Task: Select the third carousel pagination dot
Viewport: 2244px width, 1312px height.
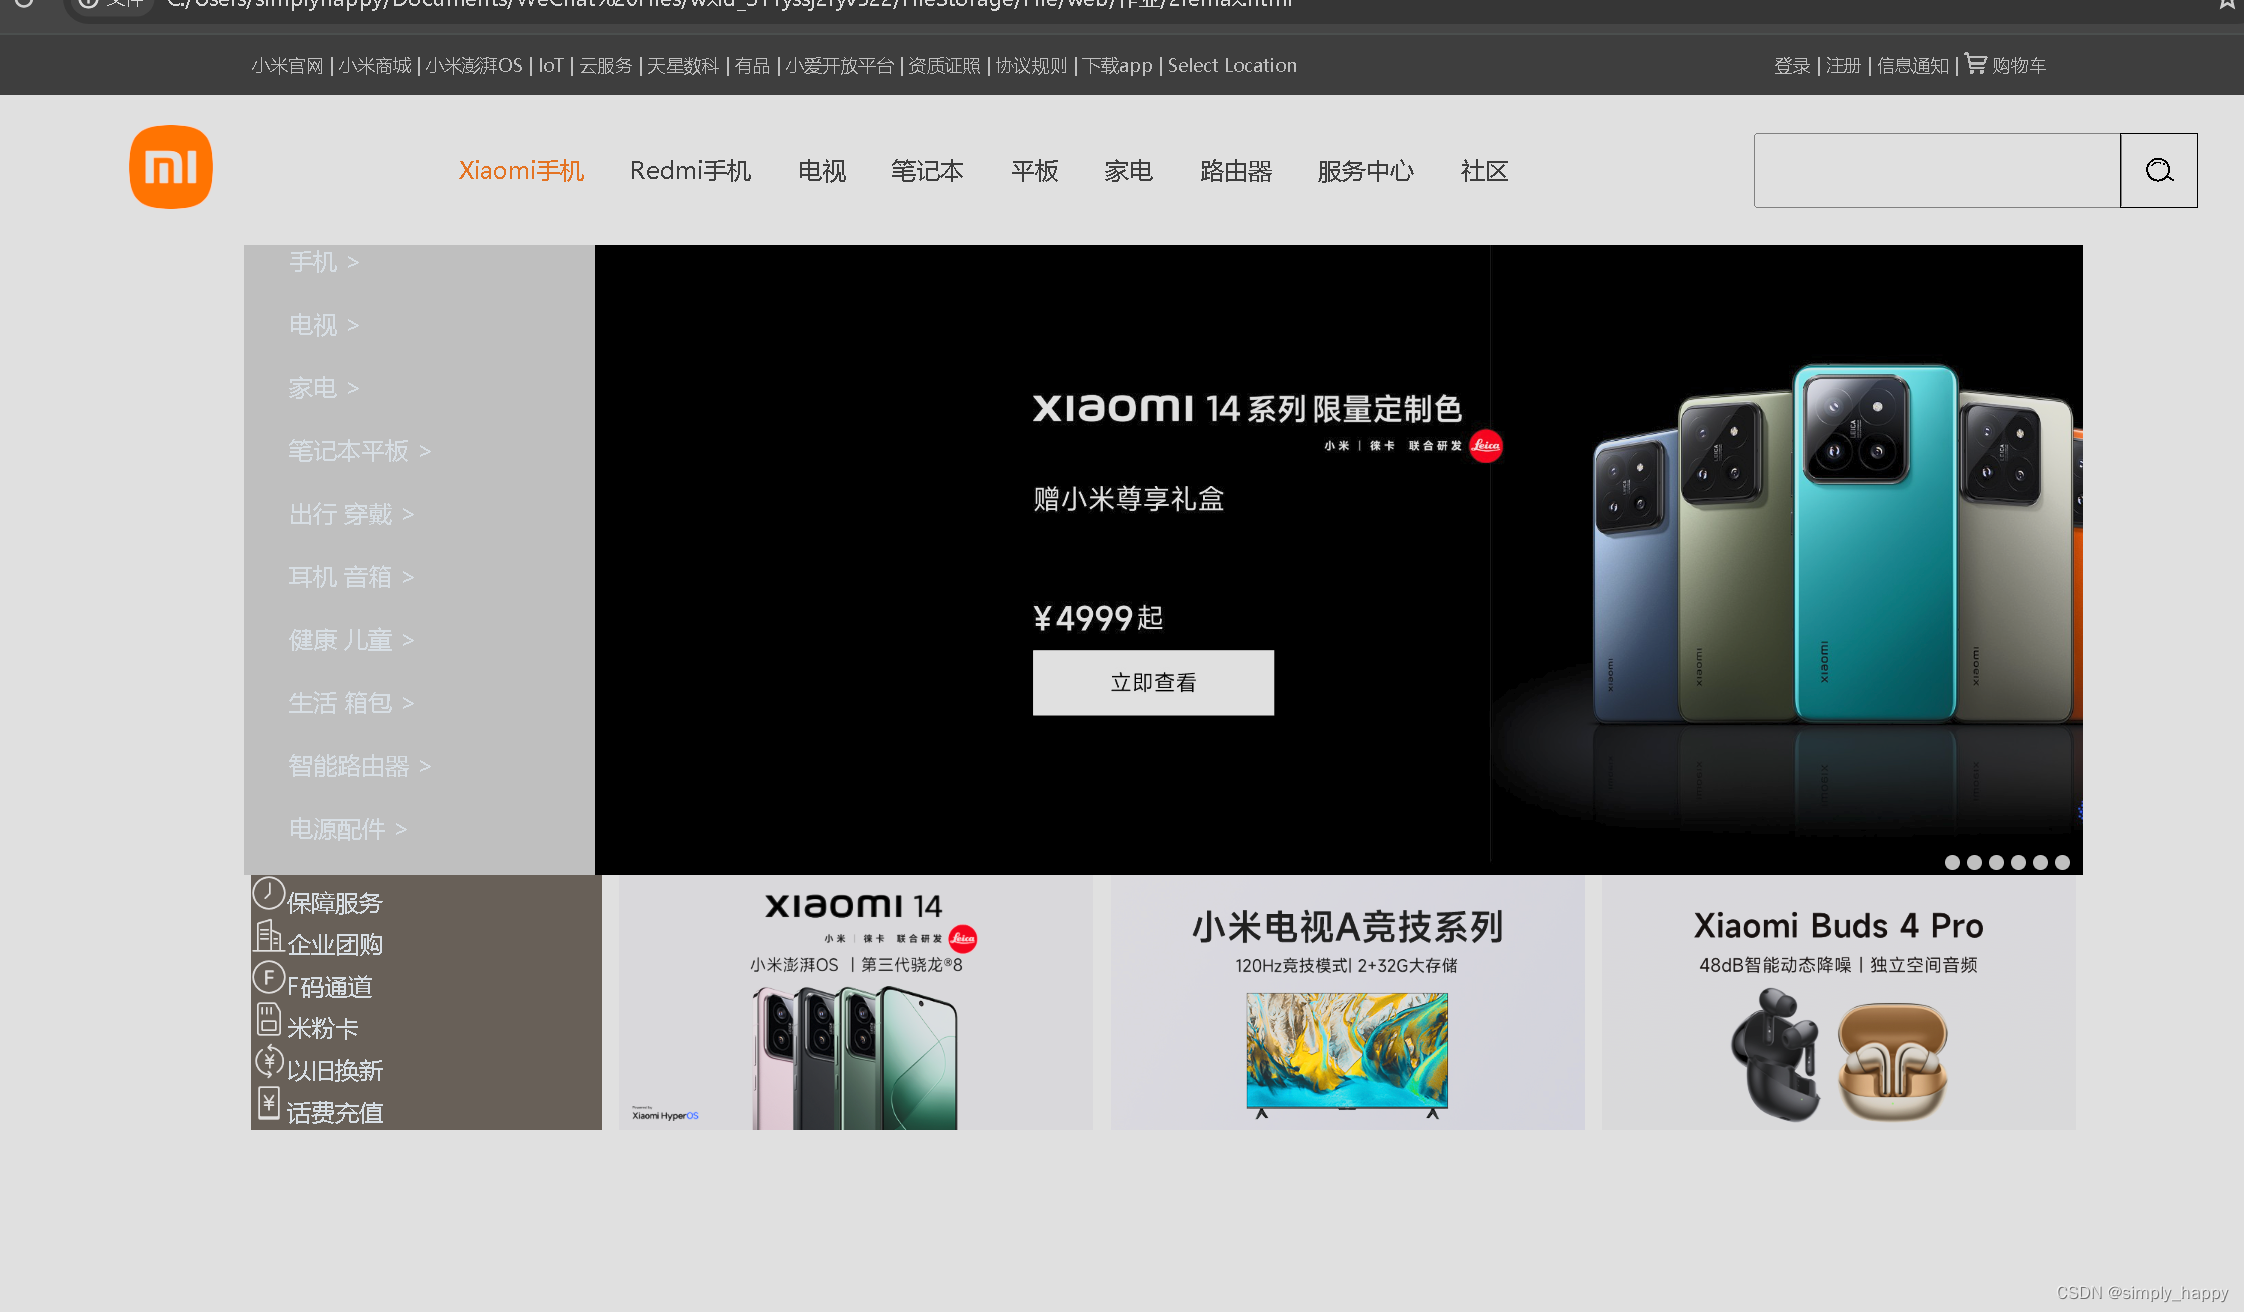Action: pos(1996,862)
